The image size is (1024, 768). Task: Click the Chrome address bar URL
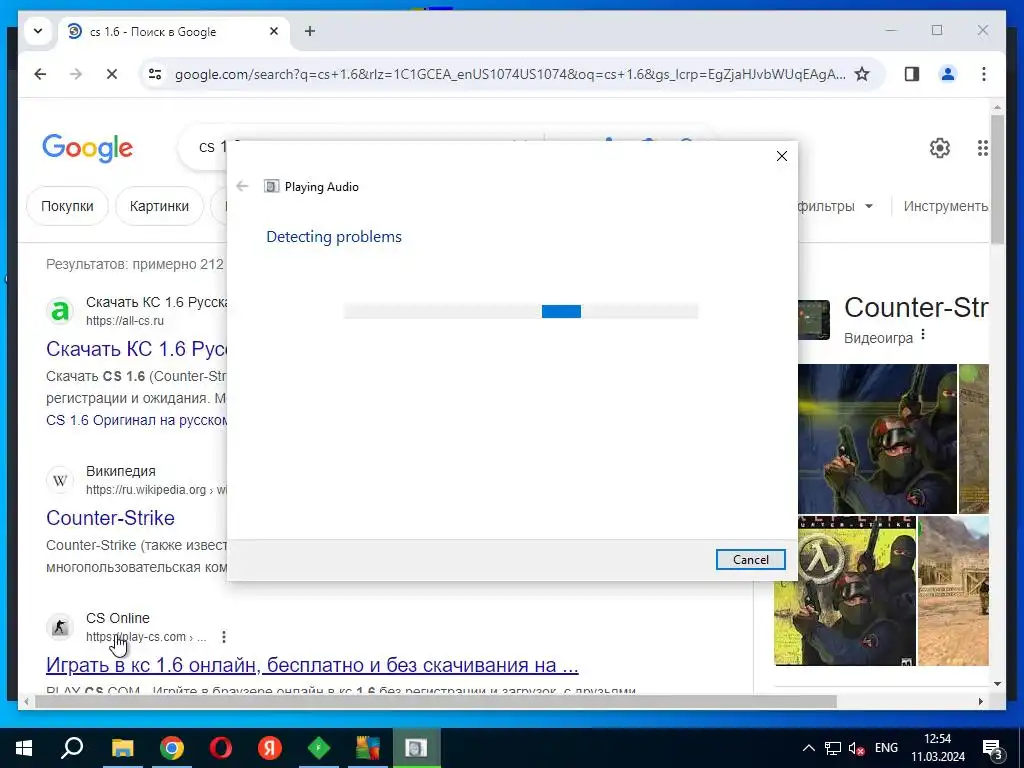point(509,74)
